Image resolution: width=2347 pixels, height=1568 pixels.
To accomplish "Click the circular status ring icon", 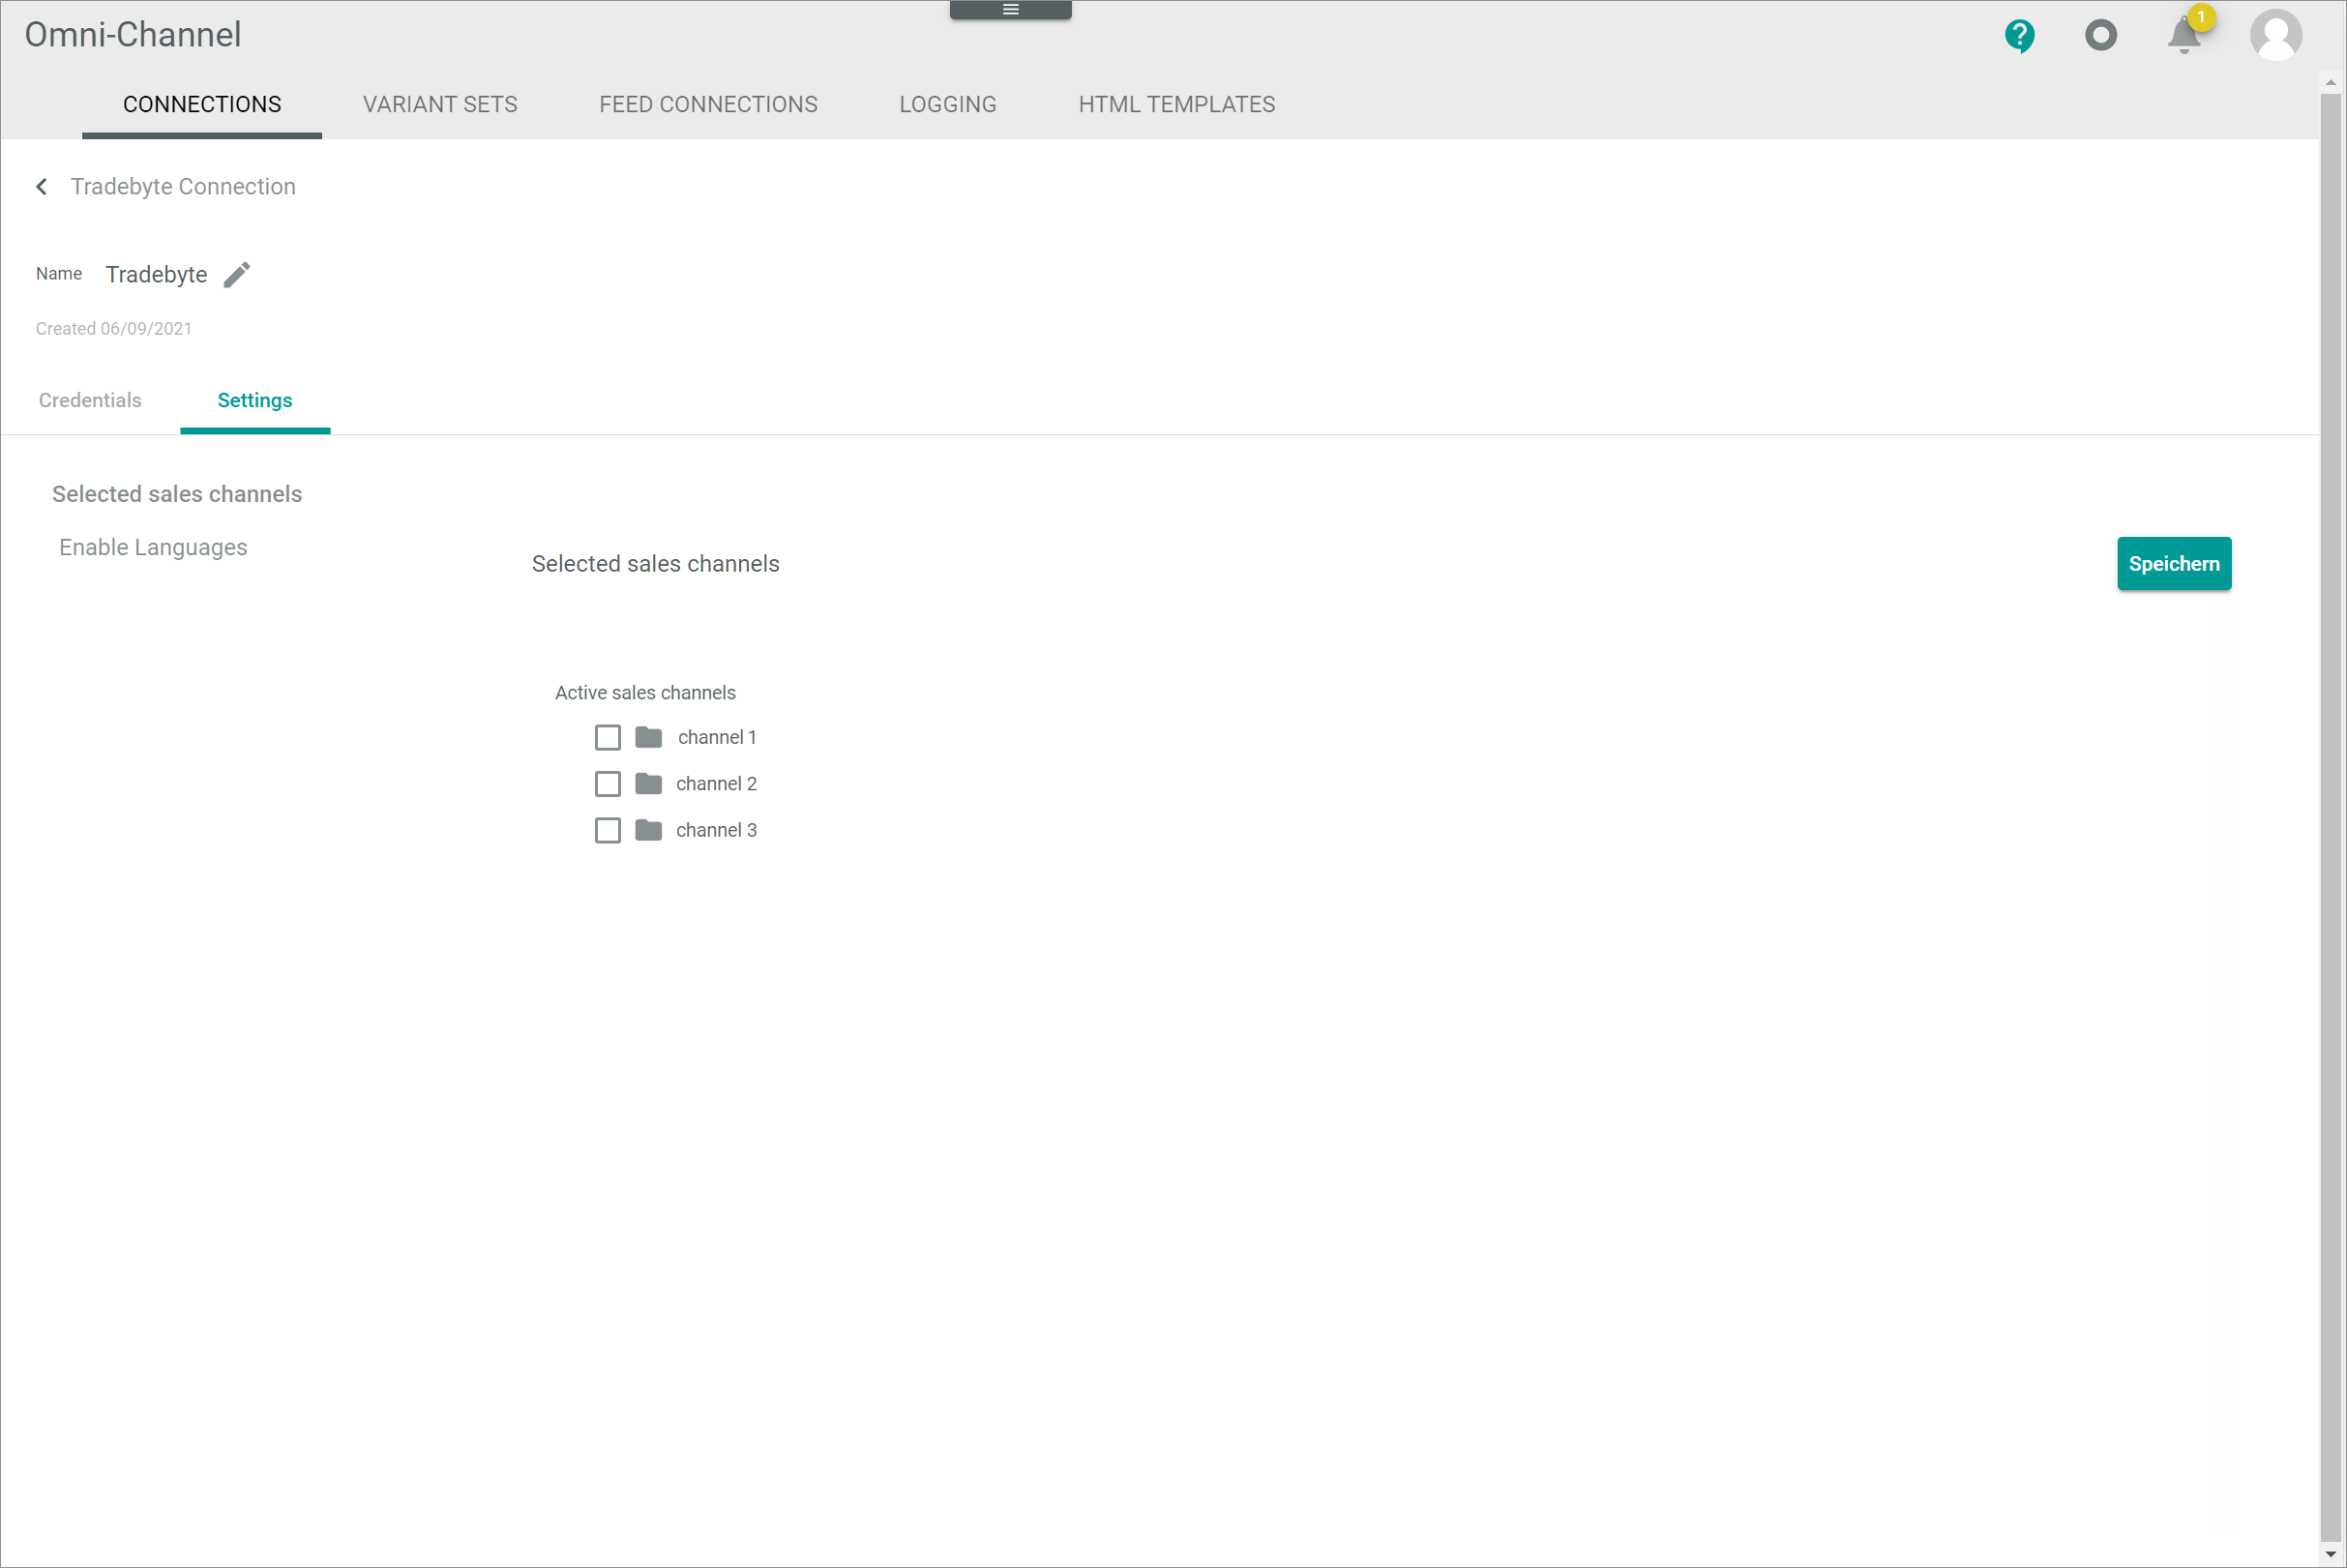I will tap(2100, 36).
